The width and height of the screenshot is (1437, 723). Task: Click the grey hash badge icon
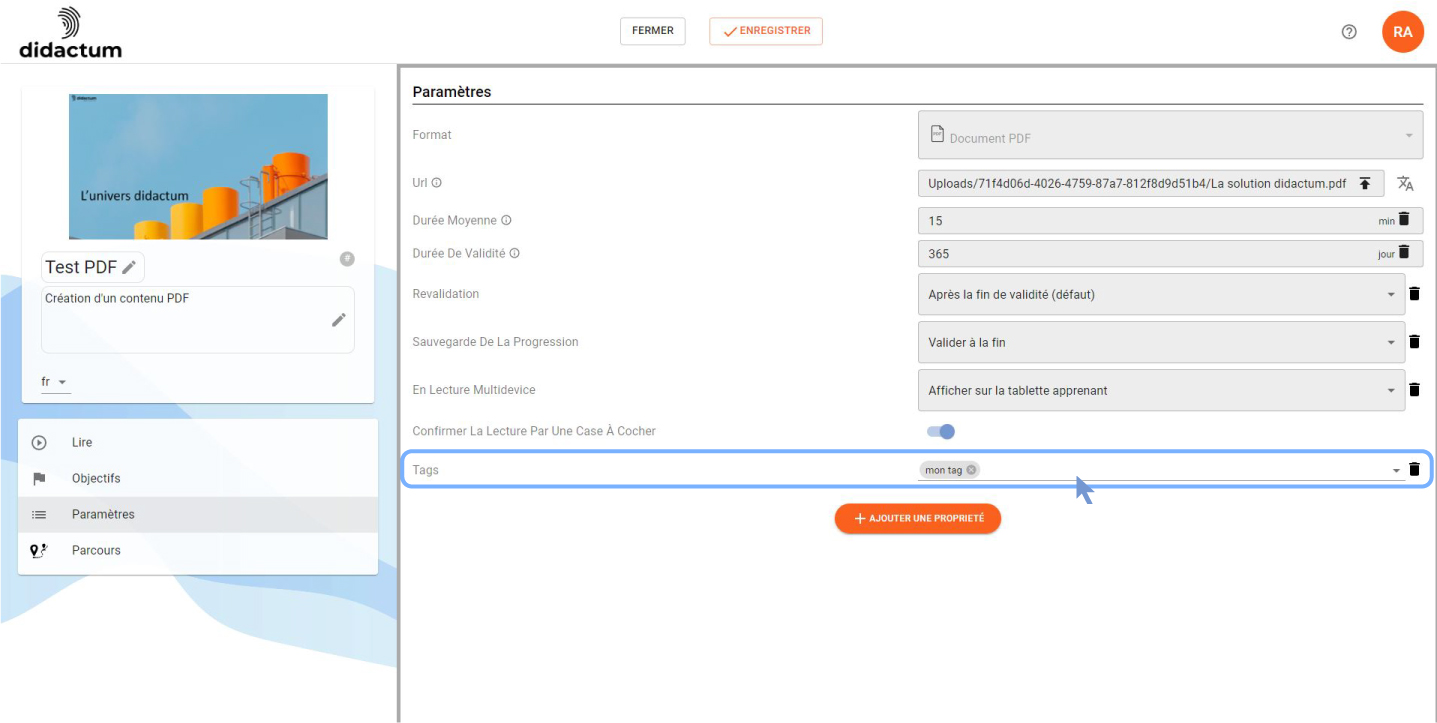(x=347, y=259)
